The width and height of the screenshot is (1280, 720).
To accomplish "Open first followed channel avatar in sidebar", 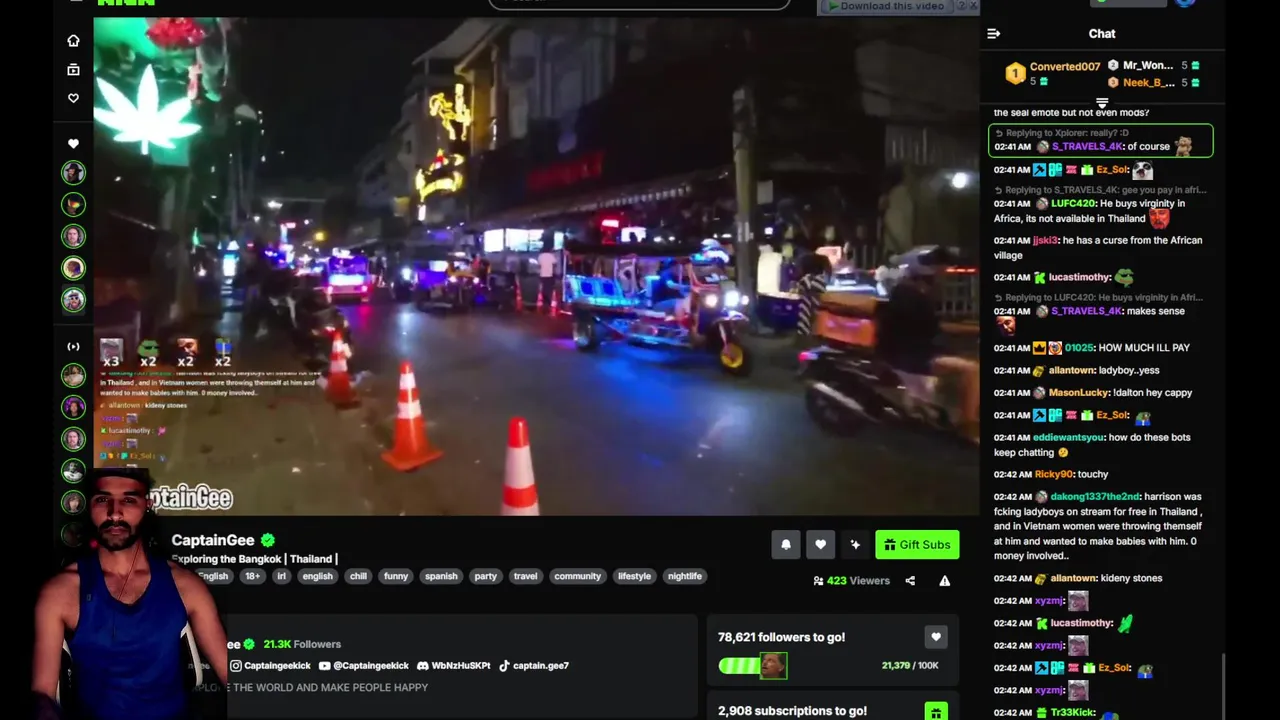I will click(x=73, y=173).
